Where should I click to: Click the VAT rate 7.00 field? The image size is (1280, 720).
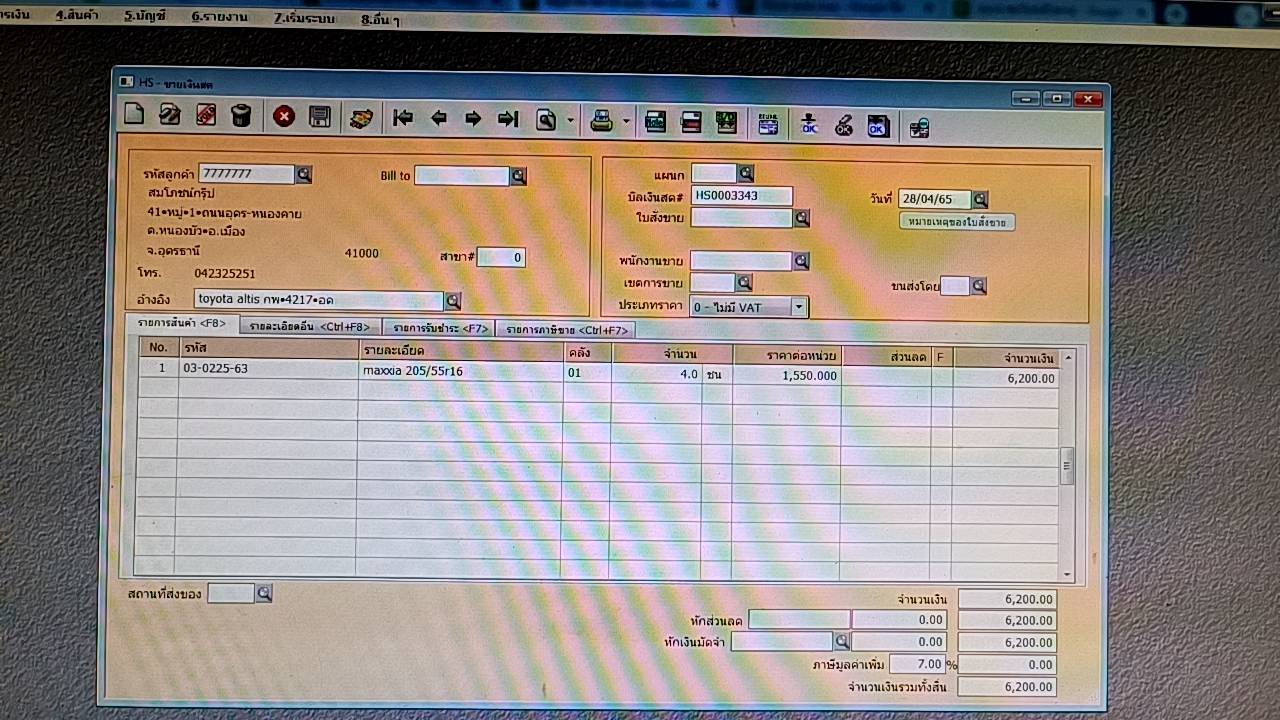[x=917, y=664]
